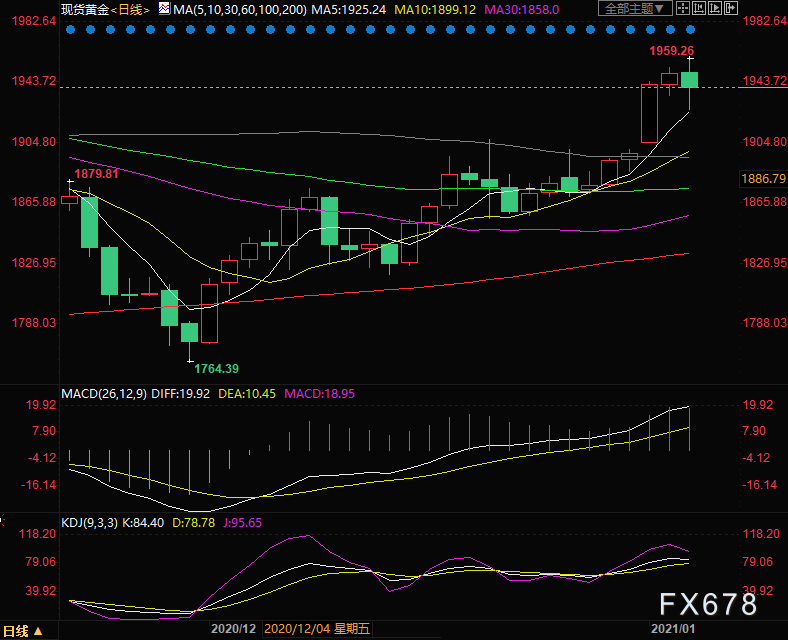Open the <日线> timeframe selector in the title
This screenshot has width=788, height=640.
pyautogui.click(x=129, y=9)
